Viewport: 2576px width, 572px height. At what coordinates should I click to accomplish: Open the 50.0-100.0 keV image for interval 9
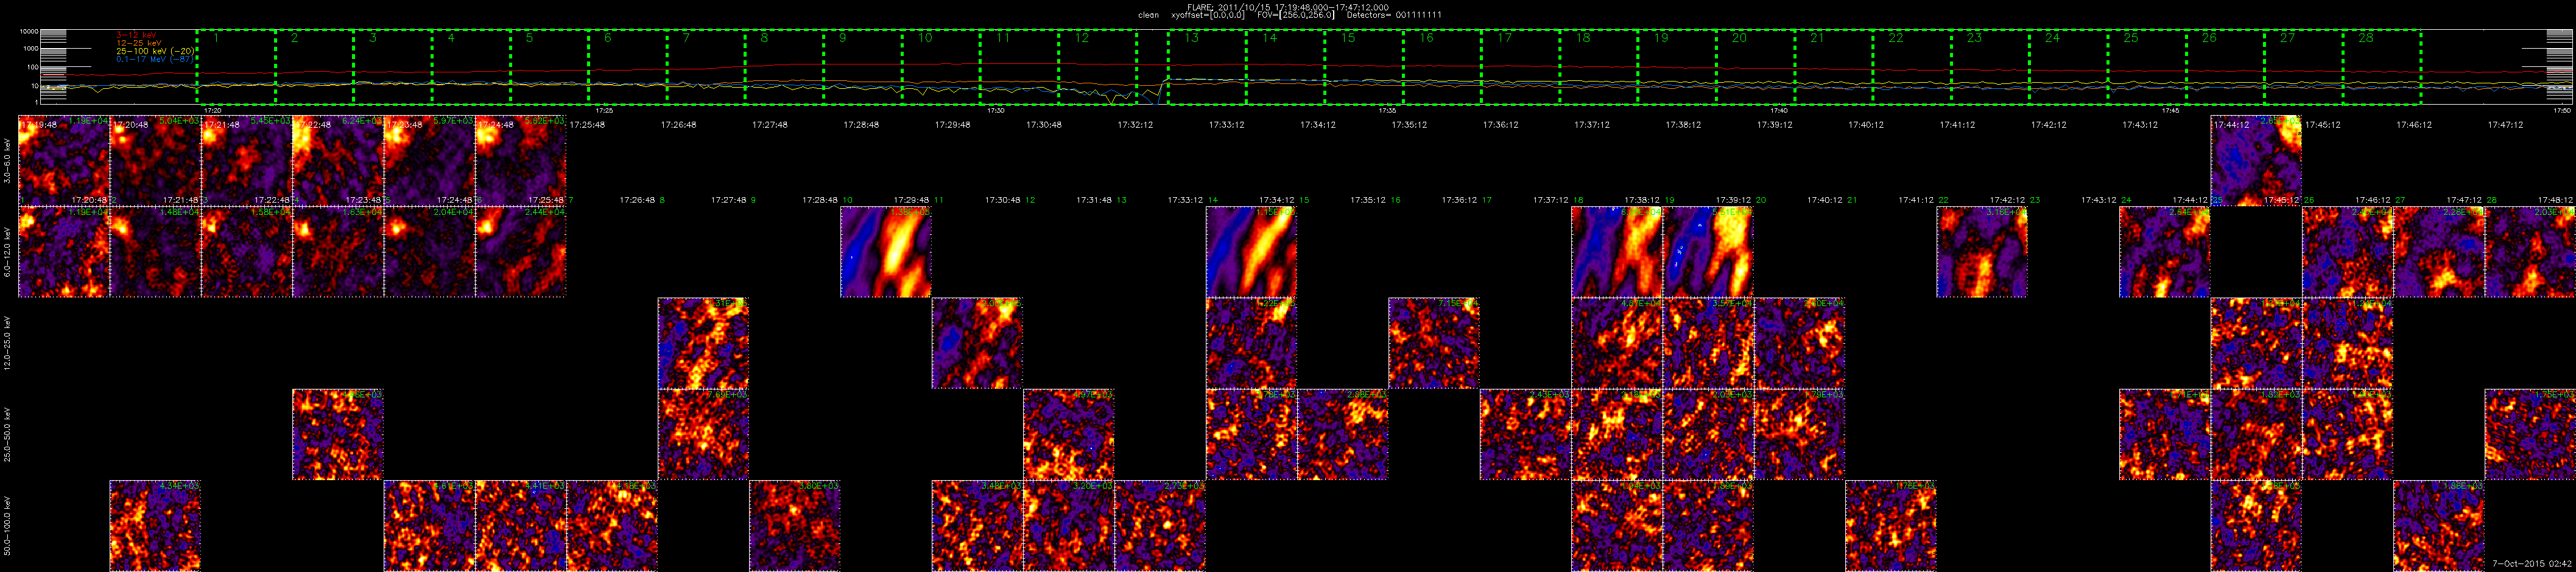[795, 526]
